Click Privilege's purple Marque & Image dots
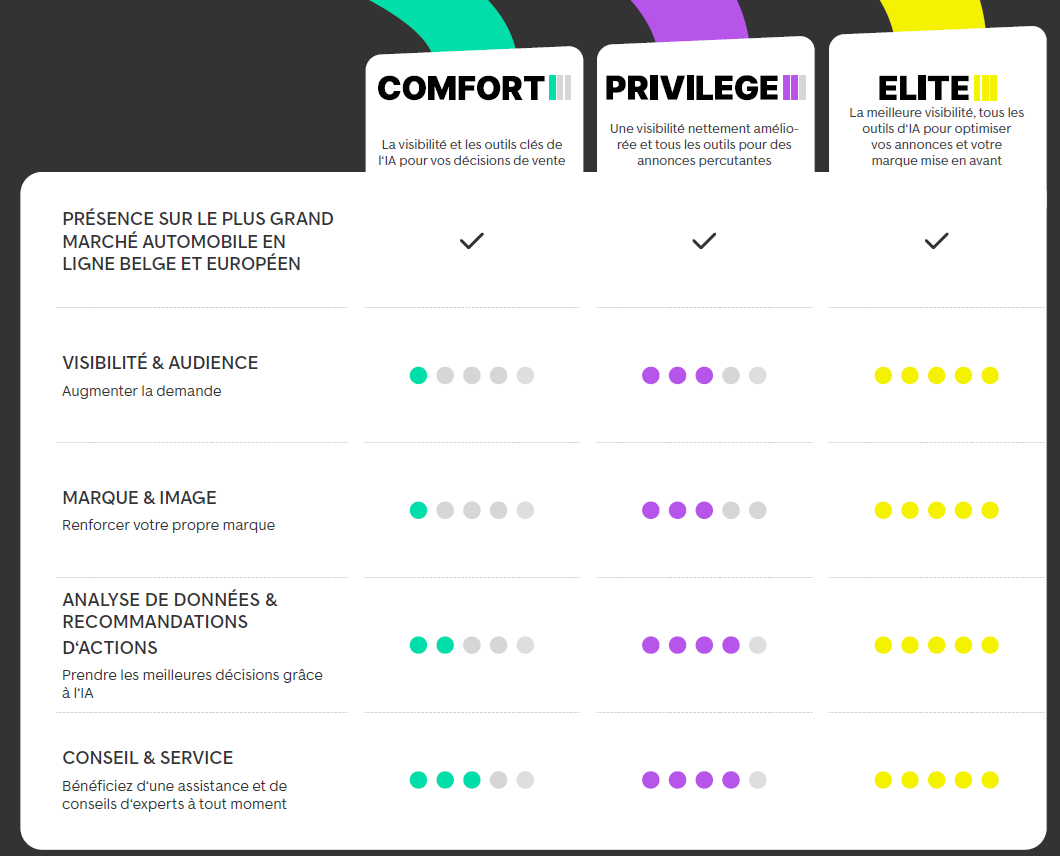1060x856 pixels. click(x=677, y=510)
